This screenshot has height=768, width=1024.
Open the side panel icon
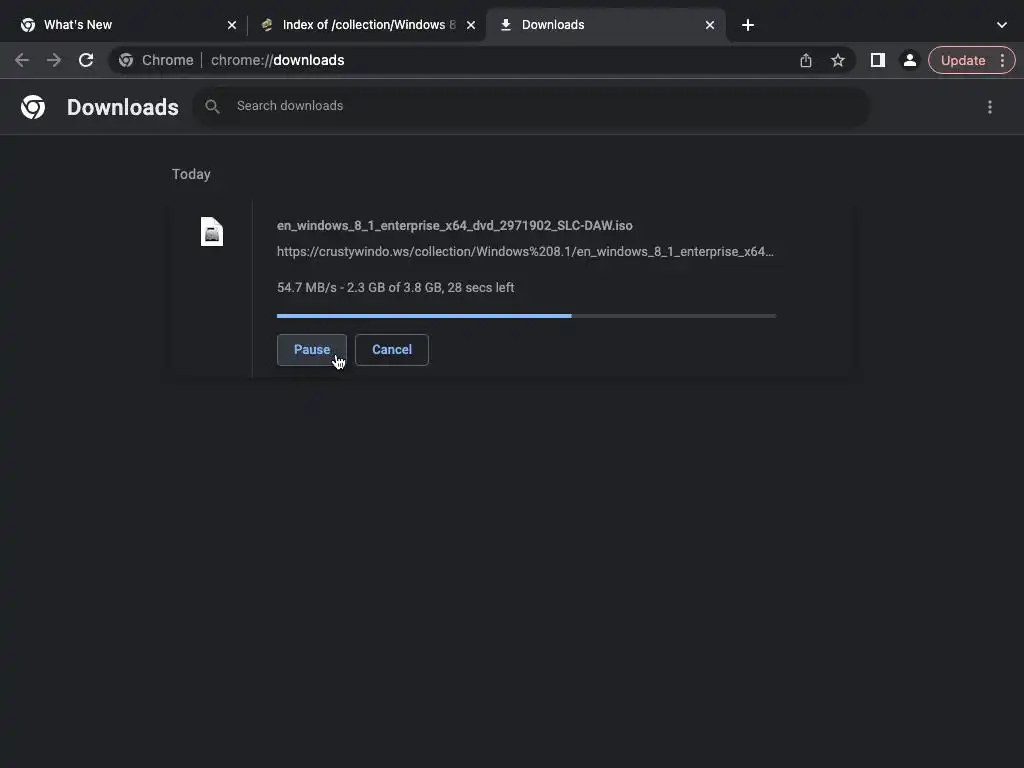tap(878, 60)
